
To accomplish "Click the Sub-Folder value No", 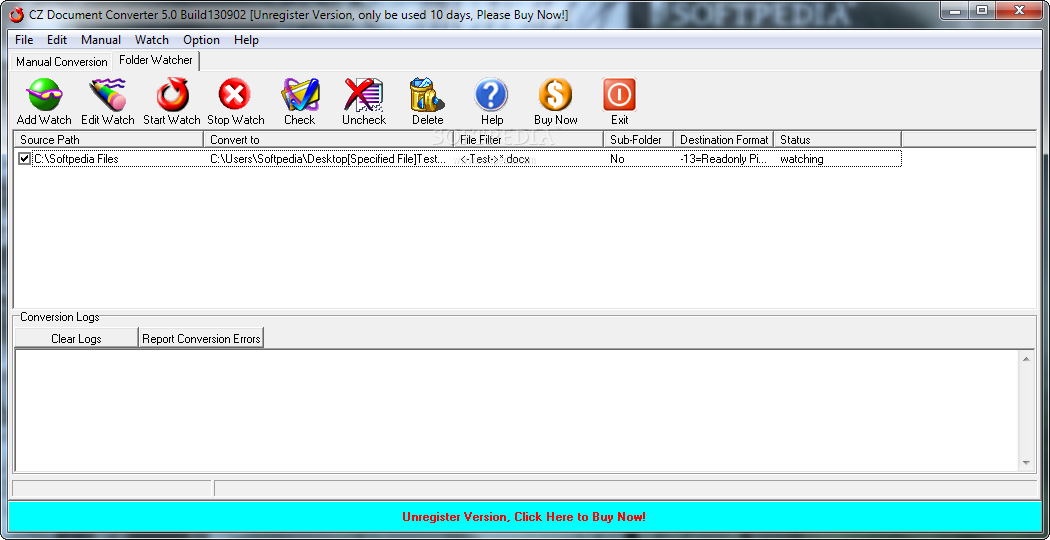I will [617, 159].
